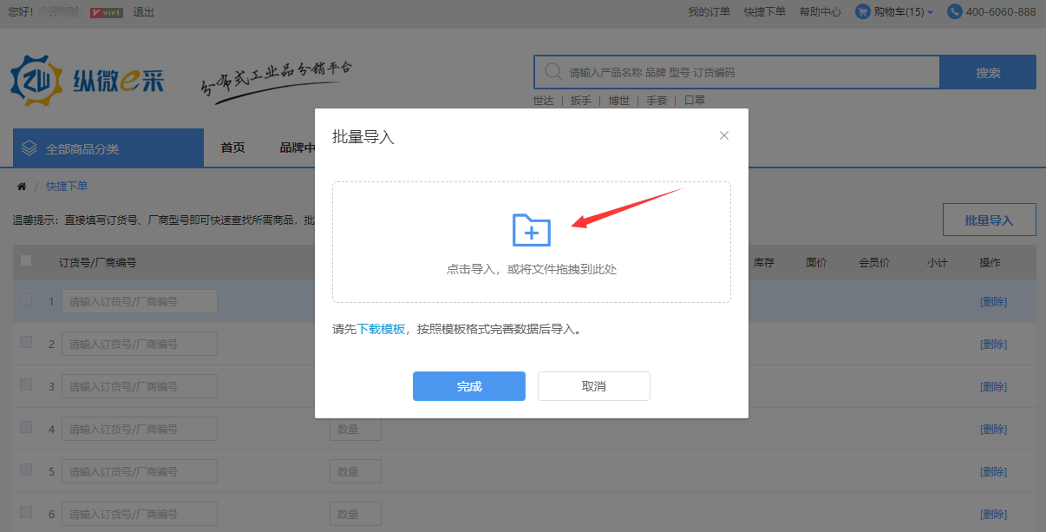Click the 纵微e采 gear logo
Image resolution: width=1046 pixels, height=532 pixels.
click(36, 81)
